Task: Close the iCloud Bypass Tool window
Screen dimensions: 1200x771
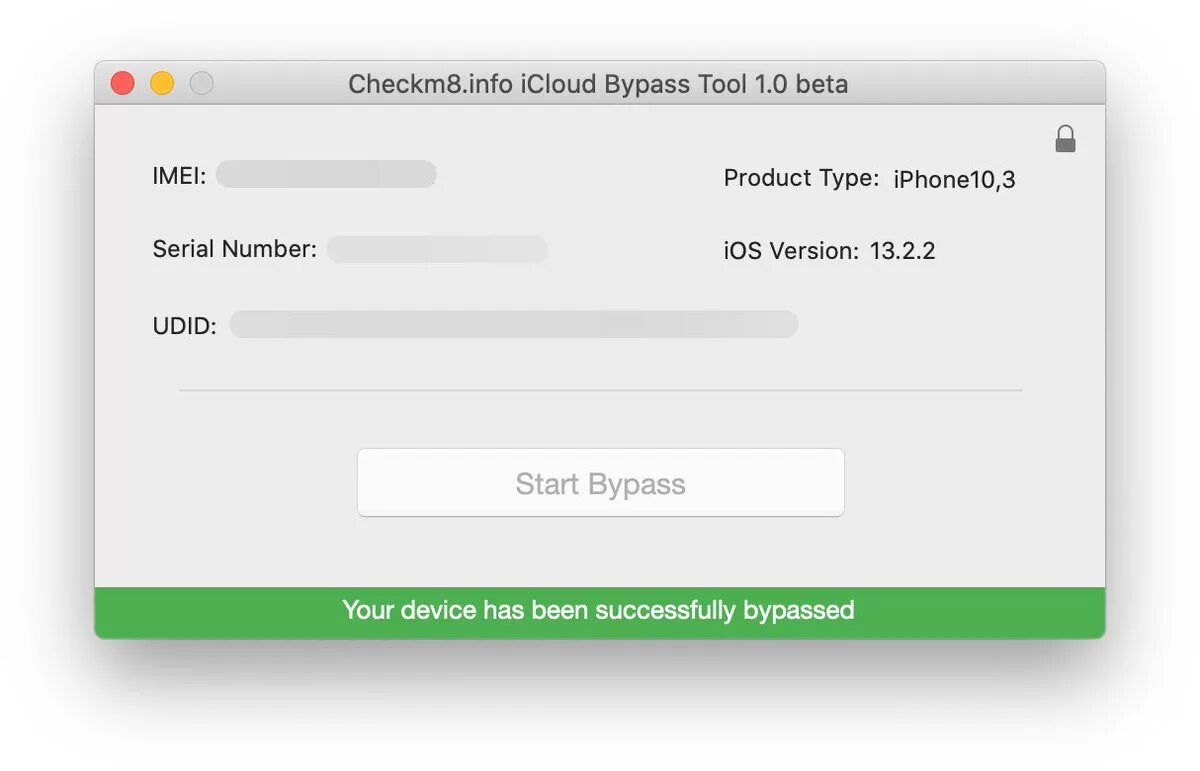Action: [x=123, y=84]
